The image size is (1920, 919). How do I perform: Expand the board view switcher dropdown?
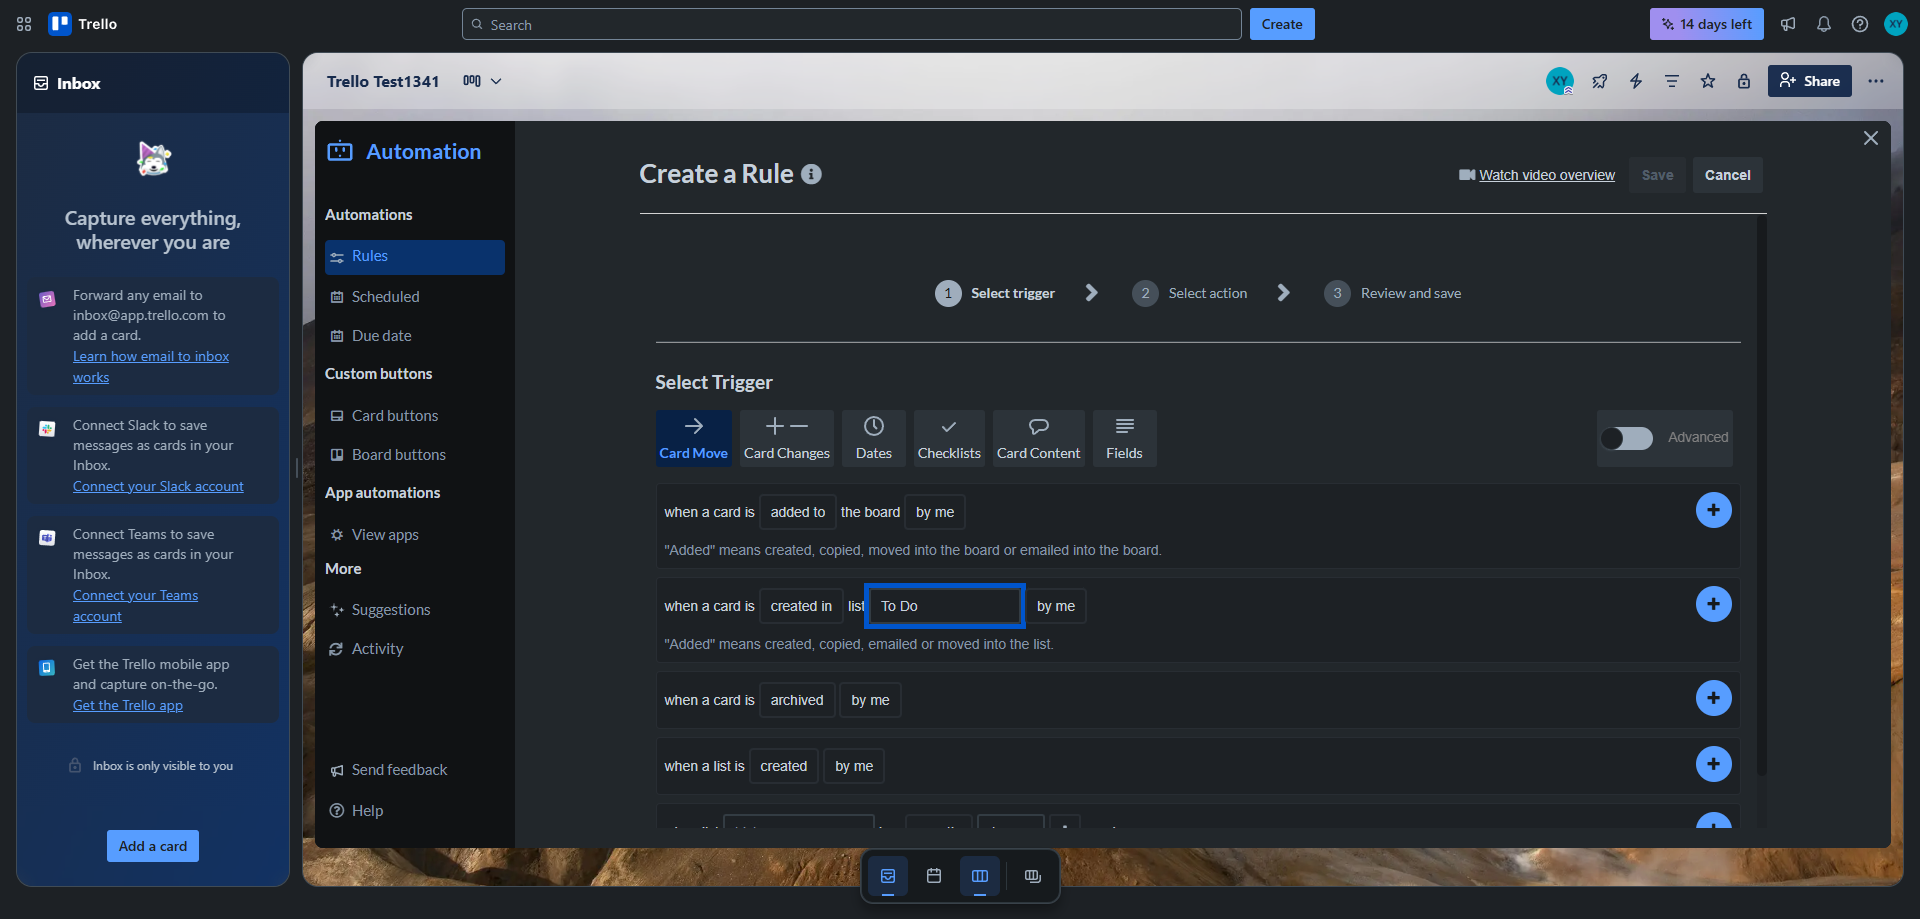pyautogui.click(x=482, y=81)
